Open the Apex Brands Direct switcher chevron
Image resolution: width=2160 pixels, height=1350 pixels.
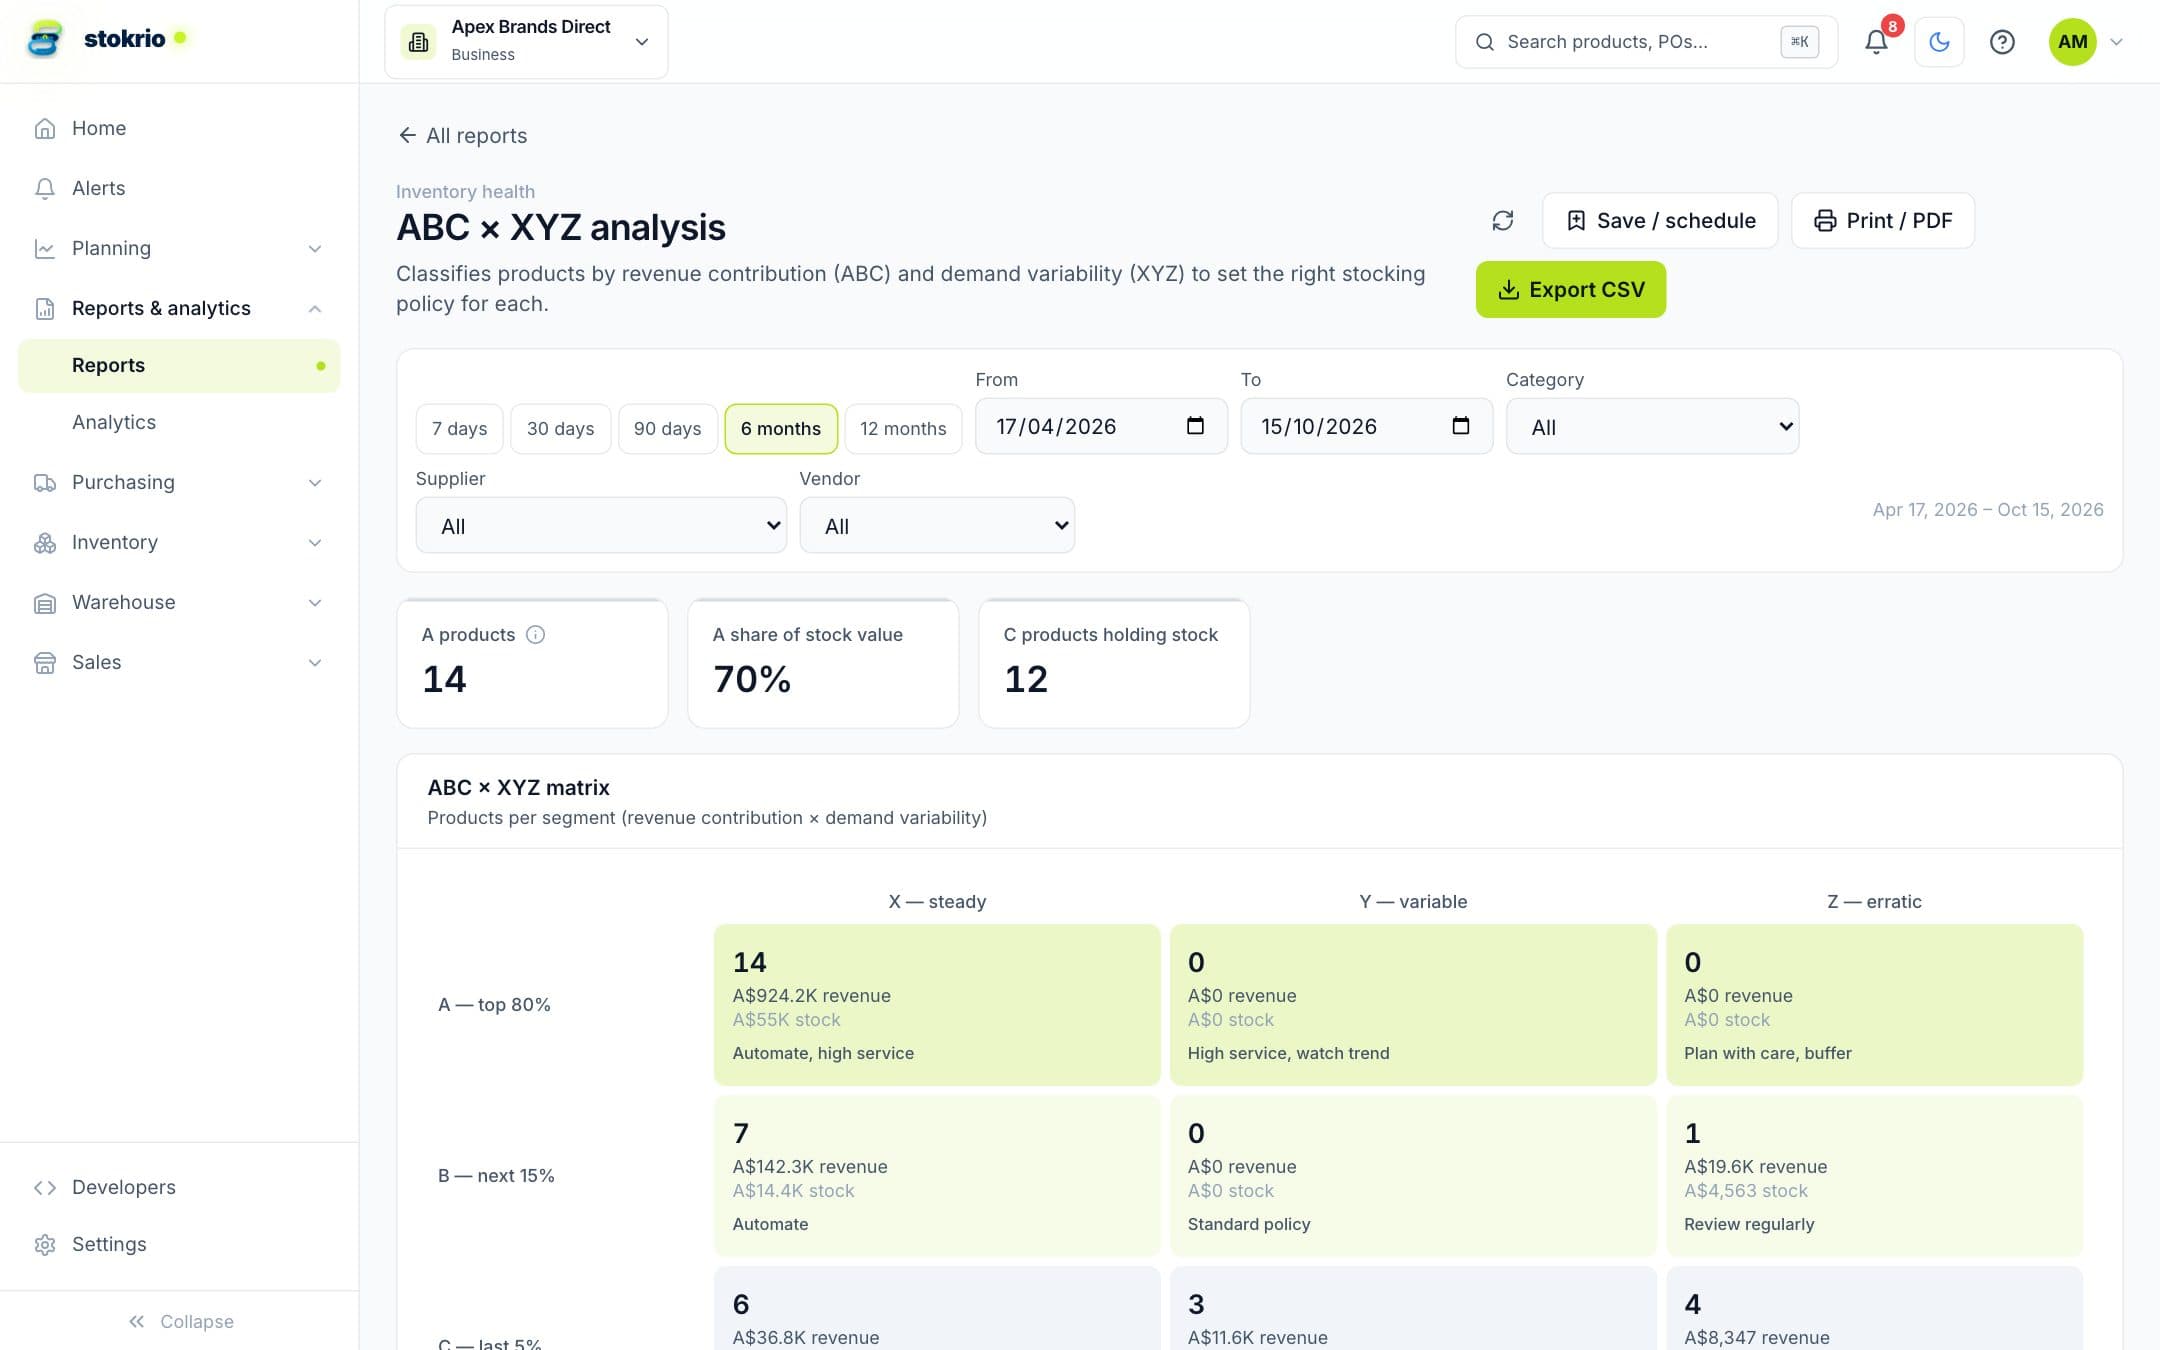point(642,42)
